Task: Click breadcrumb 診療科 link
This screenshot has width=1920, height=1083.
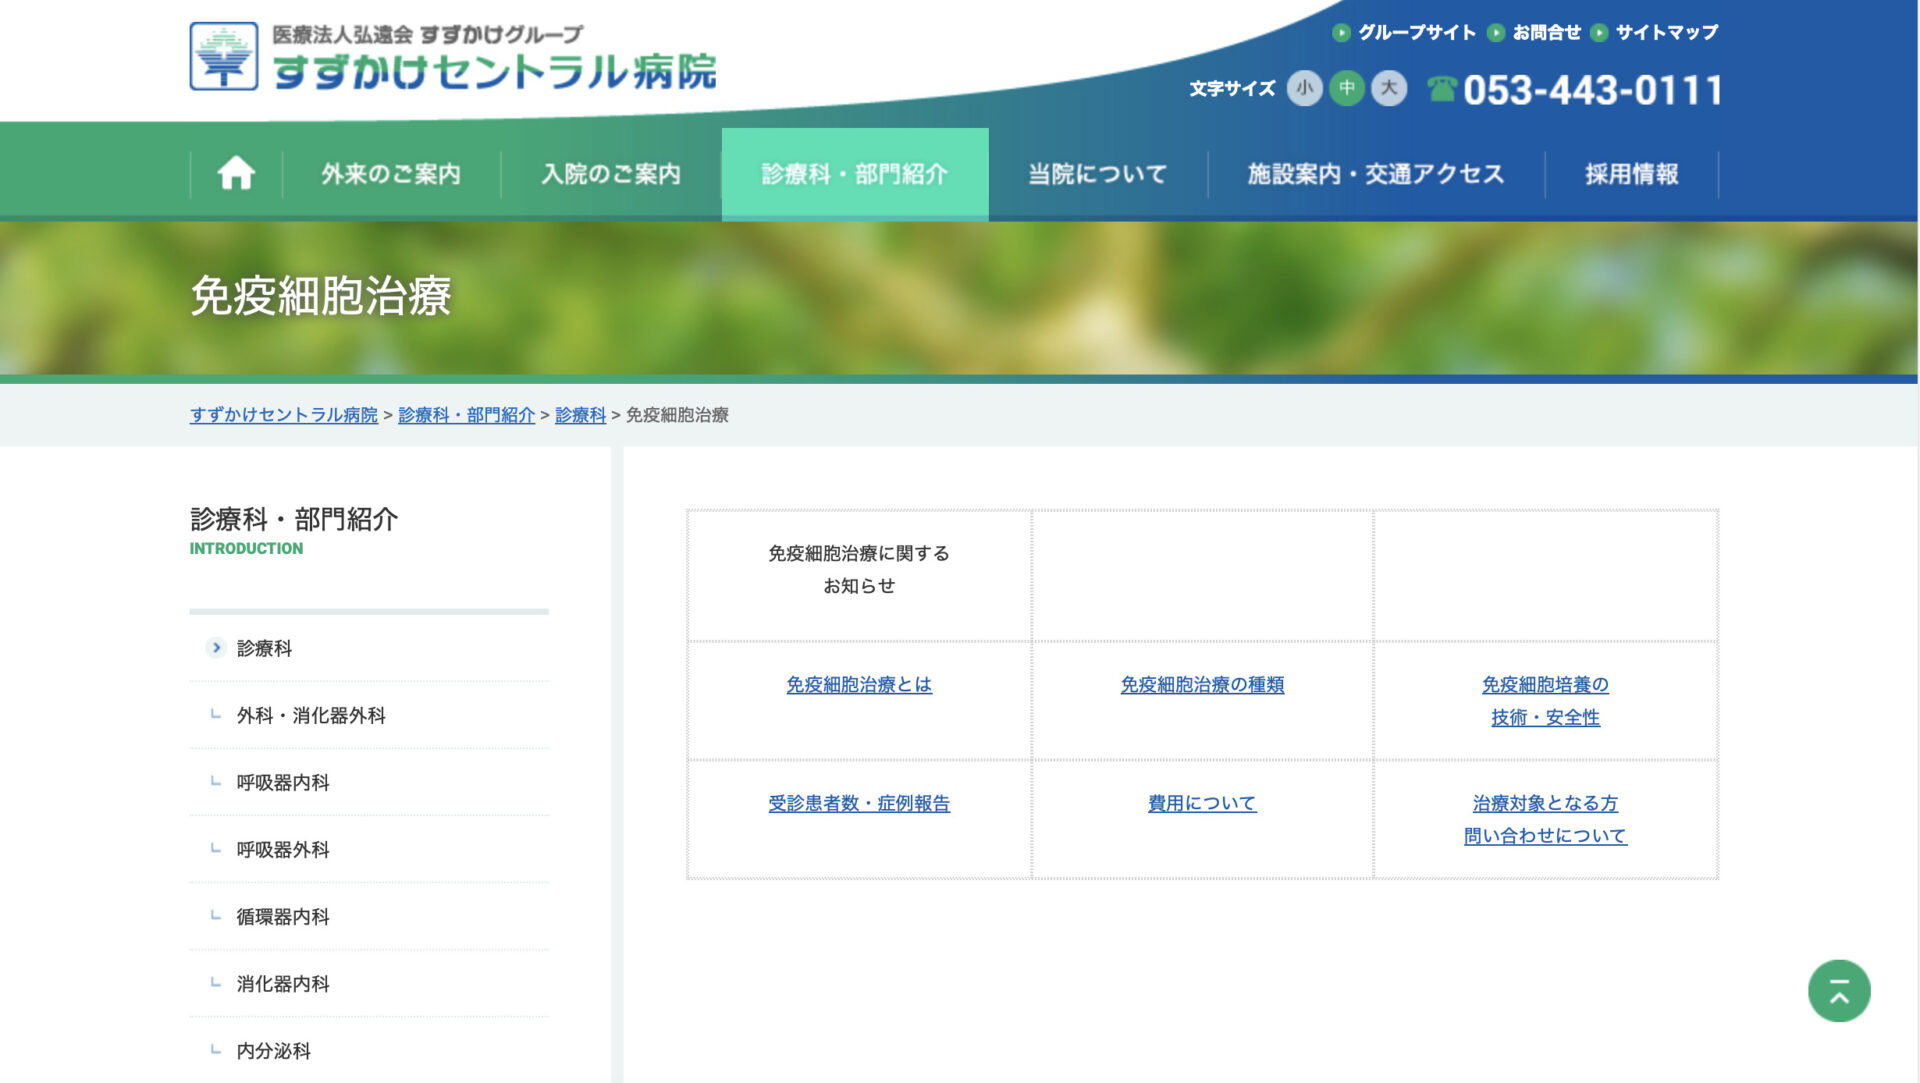Action: point(581,415)
